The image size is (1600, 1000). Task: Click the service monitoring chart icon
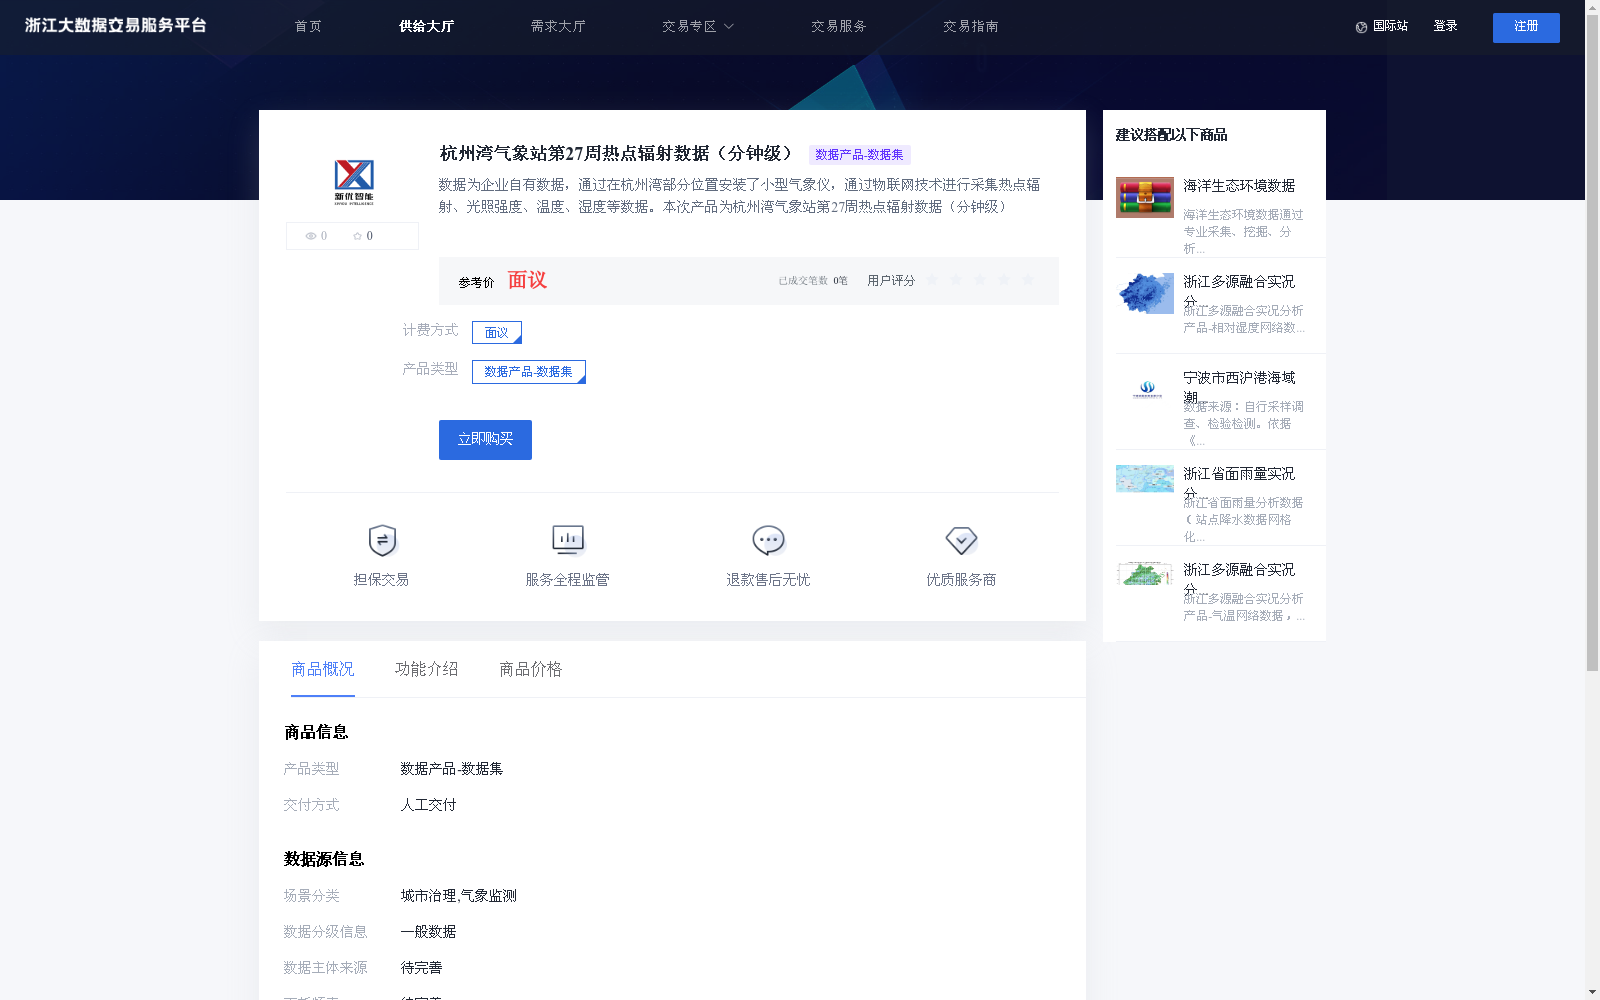[568, 540]
